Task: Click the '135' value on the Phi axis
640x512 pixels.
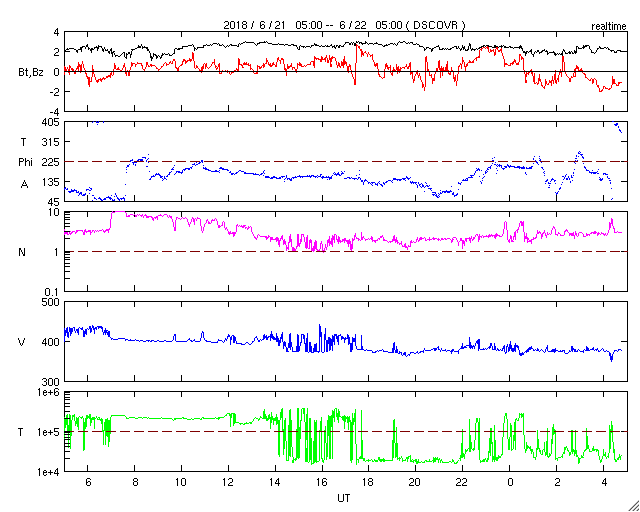Action: pyautogui.click(x=51, y=182)
